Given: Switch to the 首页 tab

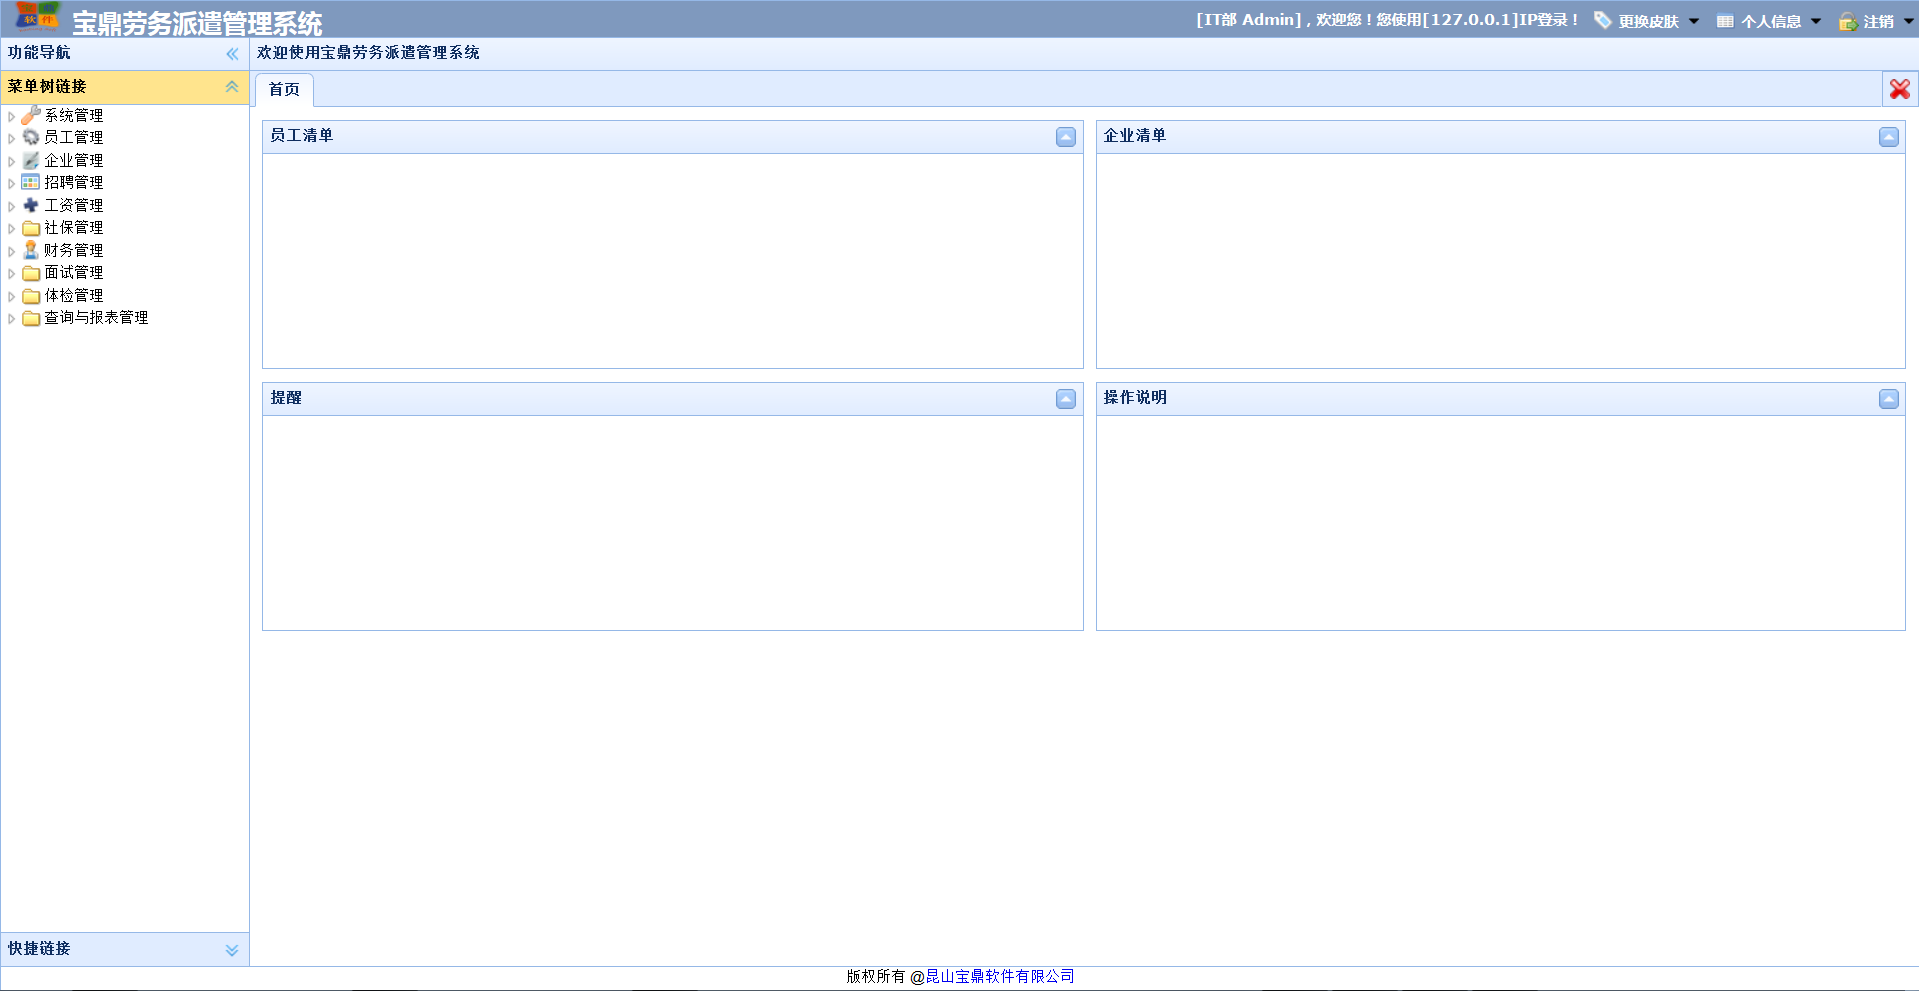Looking at the screenshot, I should (x=284, y=90).
